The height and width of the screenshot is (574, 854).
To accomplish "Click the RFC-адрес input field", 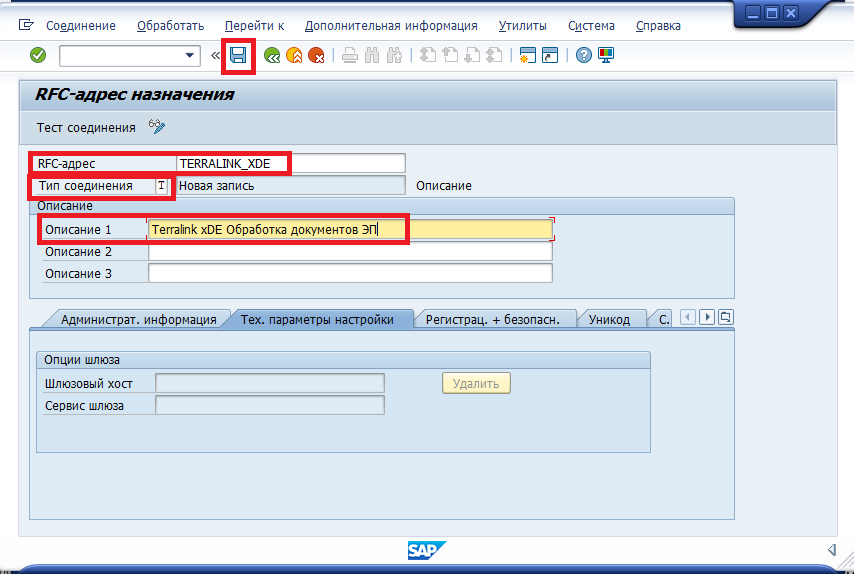I will (290, 163).
